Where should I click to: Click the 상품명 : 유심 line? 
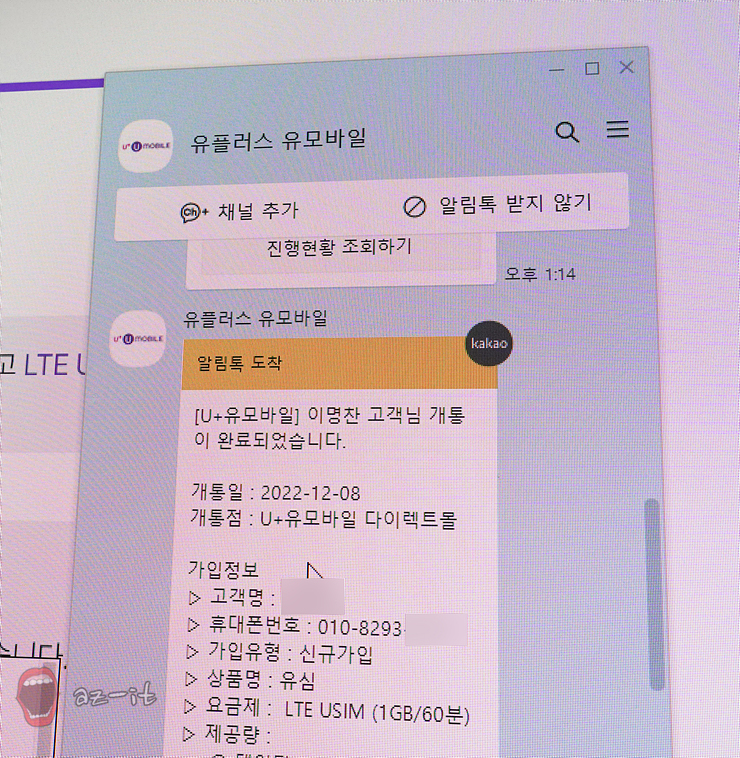pyautogui.click(x=250, y=680)
